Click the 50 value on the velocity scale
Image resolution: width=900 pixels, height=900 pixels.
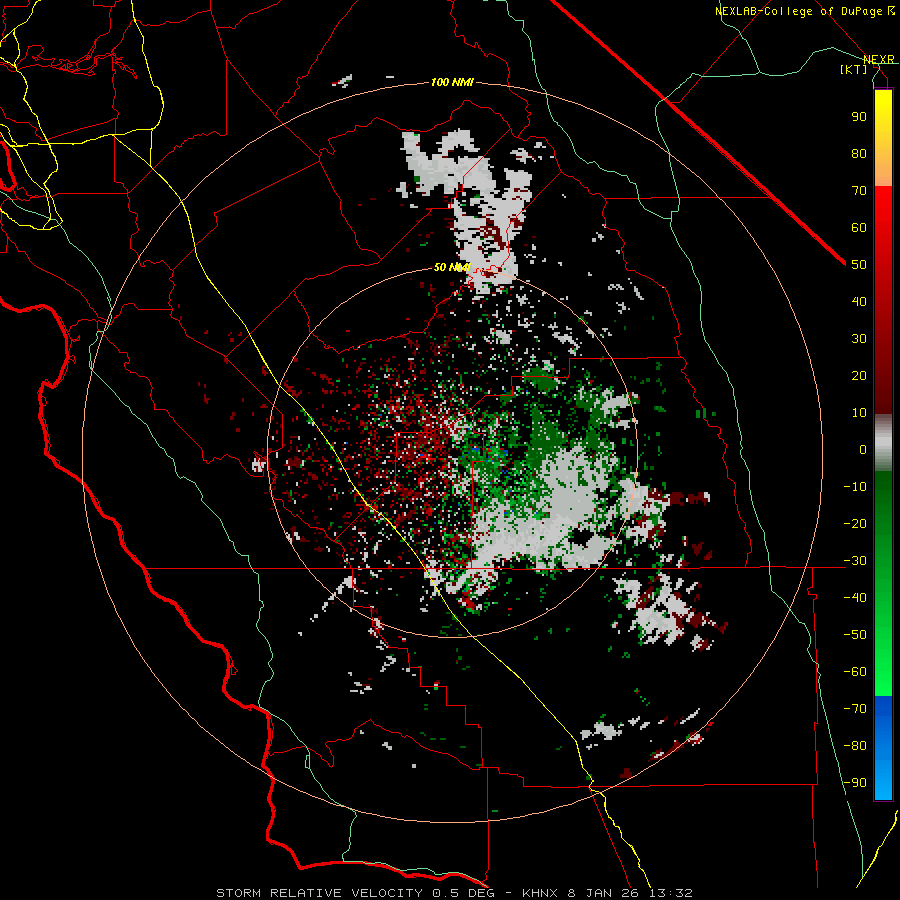click(859, 265)
